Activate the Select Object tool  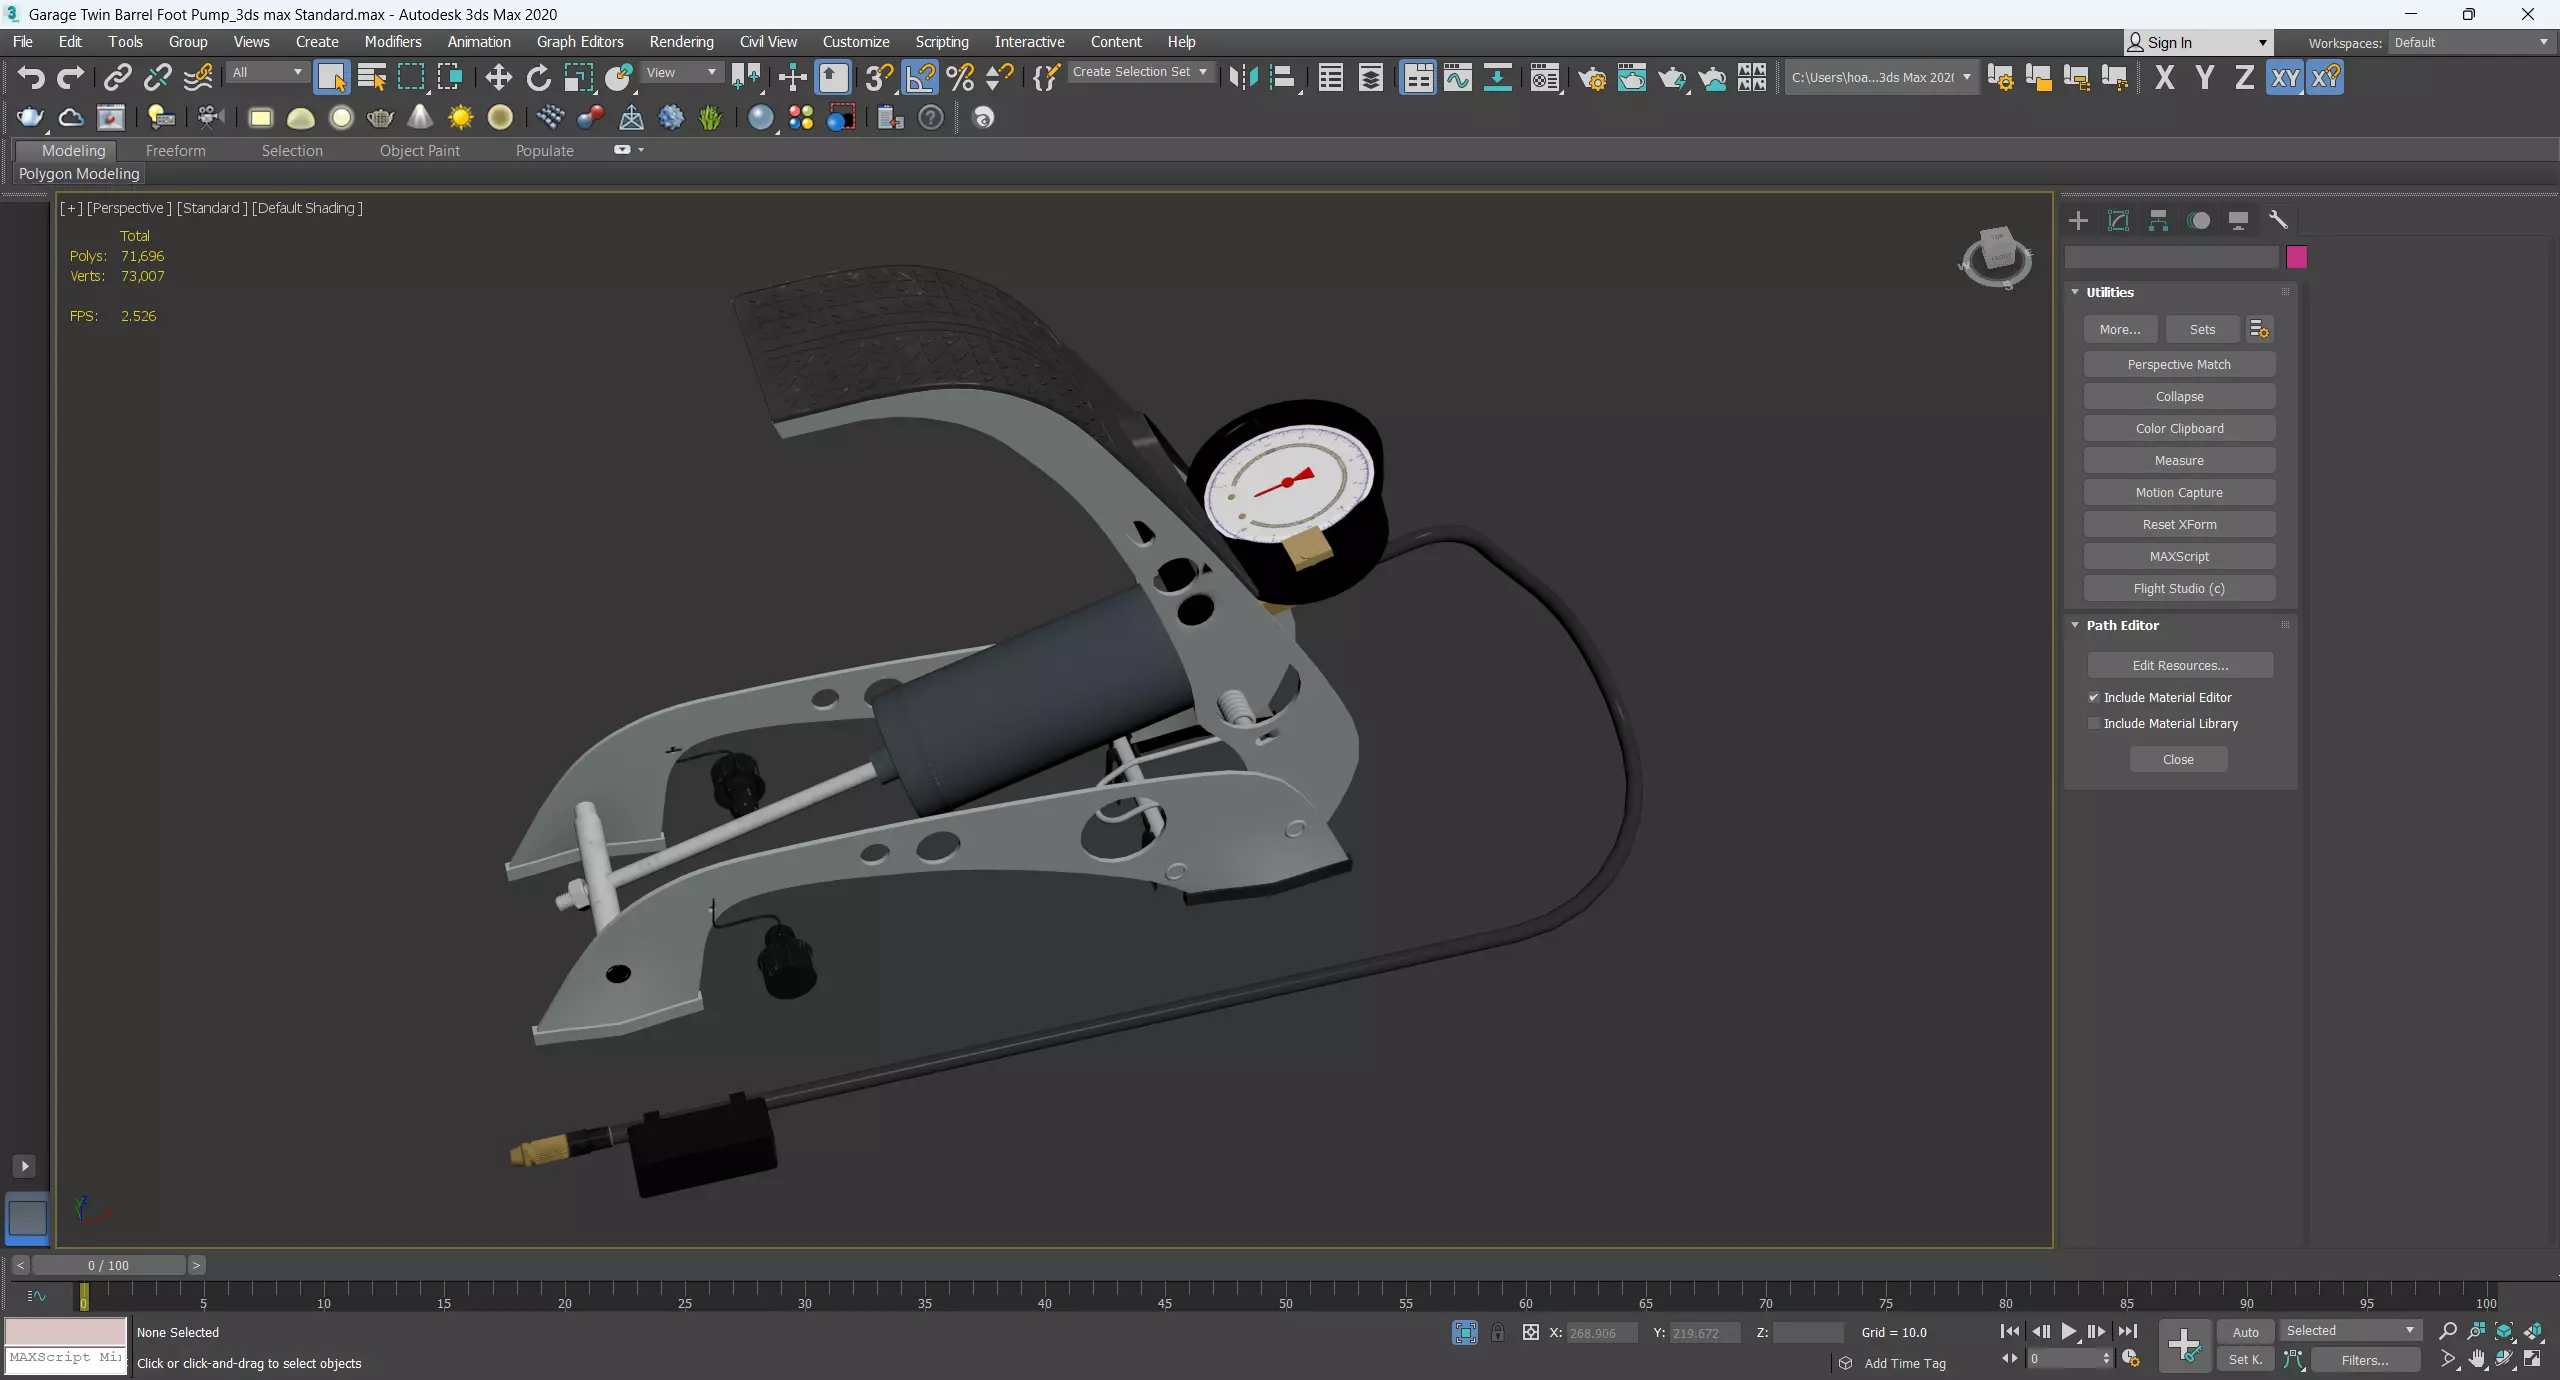click(x=331, y=77)
